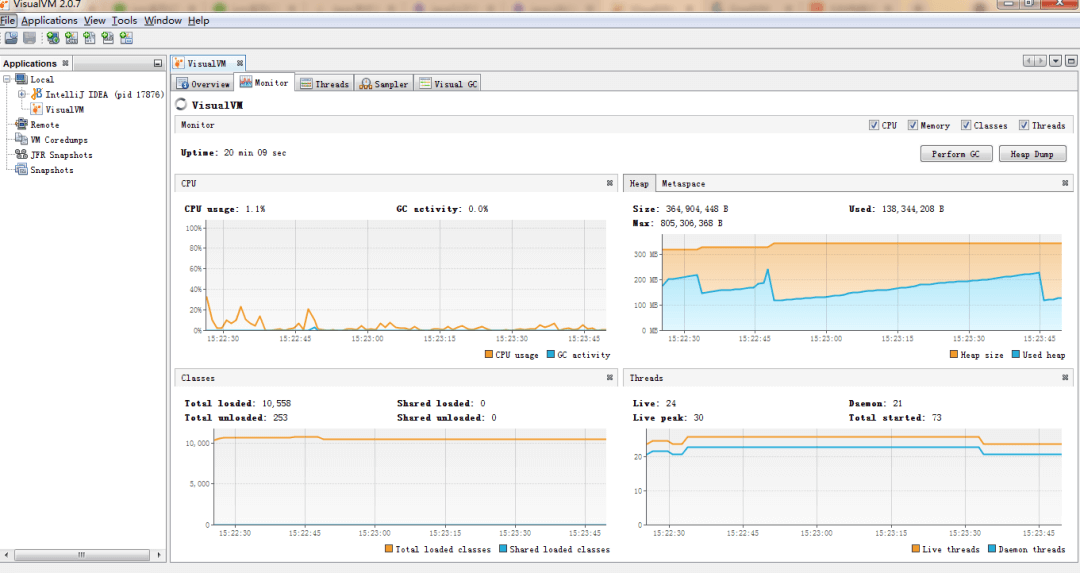The width and height of the screenshot is (1080, 573).
Task: Click the GC activity blue legend swatch
Action: point(550,354)
